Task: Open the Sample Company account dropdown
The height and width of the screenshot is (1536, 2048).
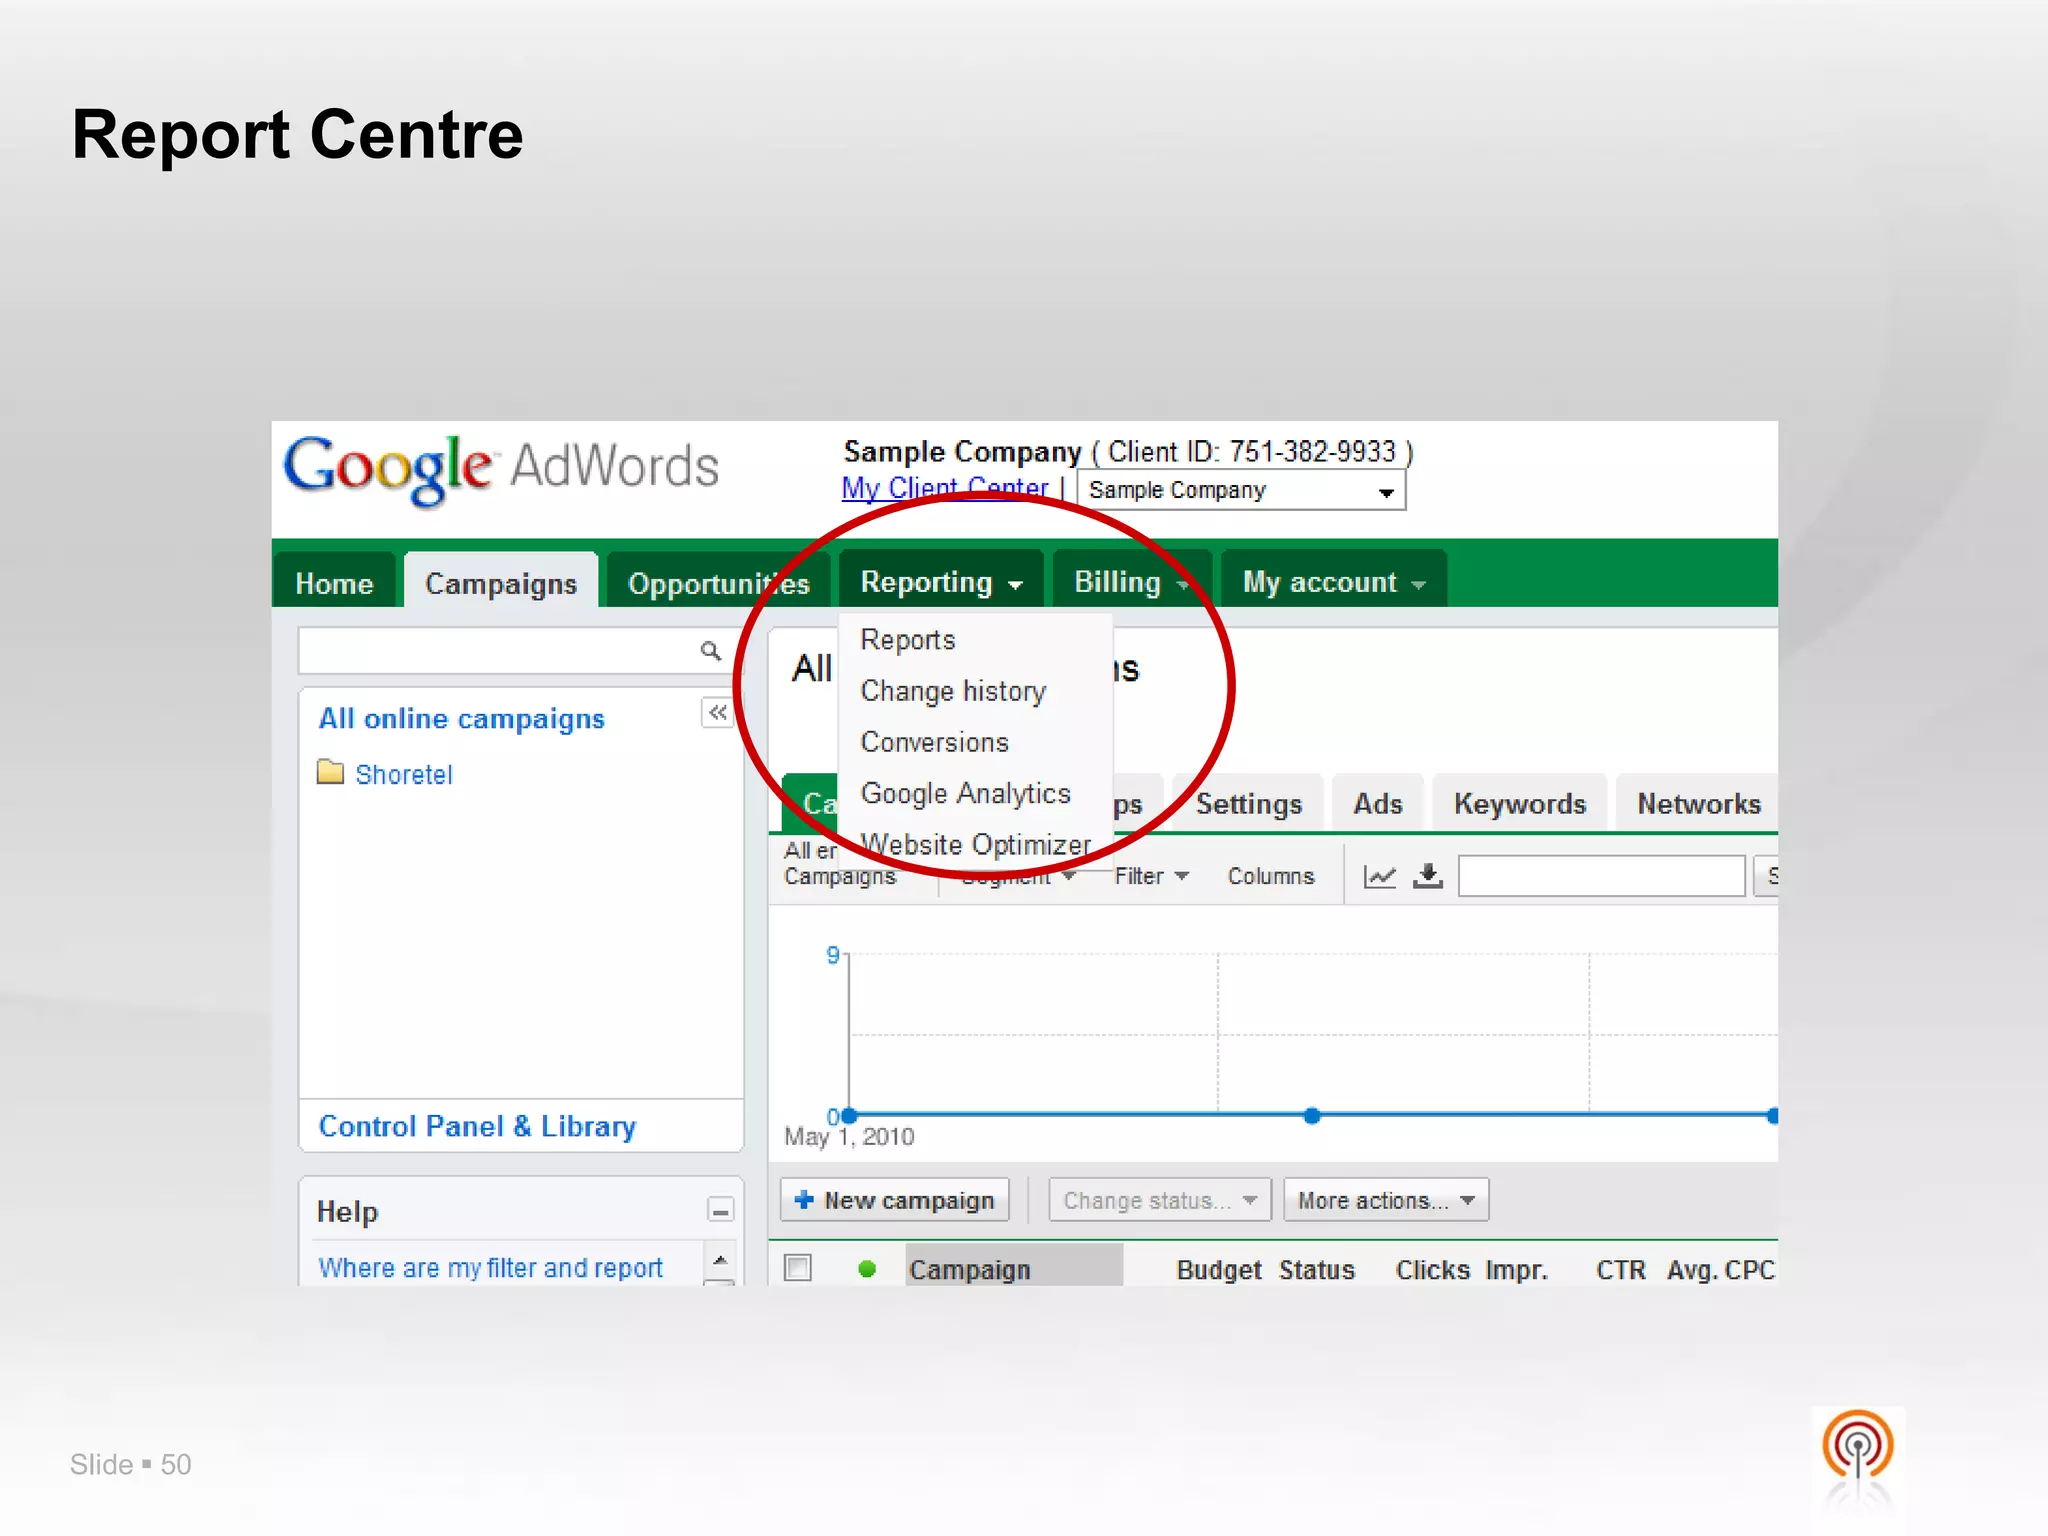Action: pos(1241,490)
